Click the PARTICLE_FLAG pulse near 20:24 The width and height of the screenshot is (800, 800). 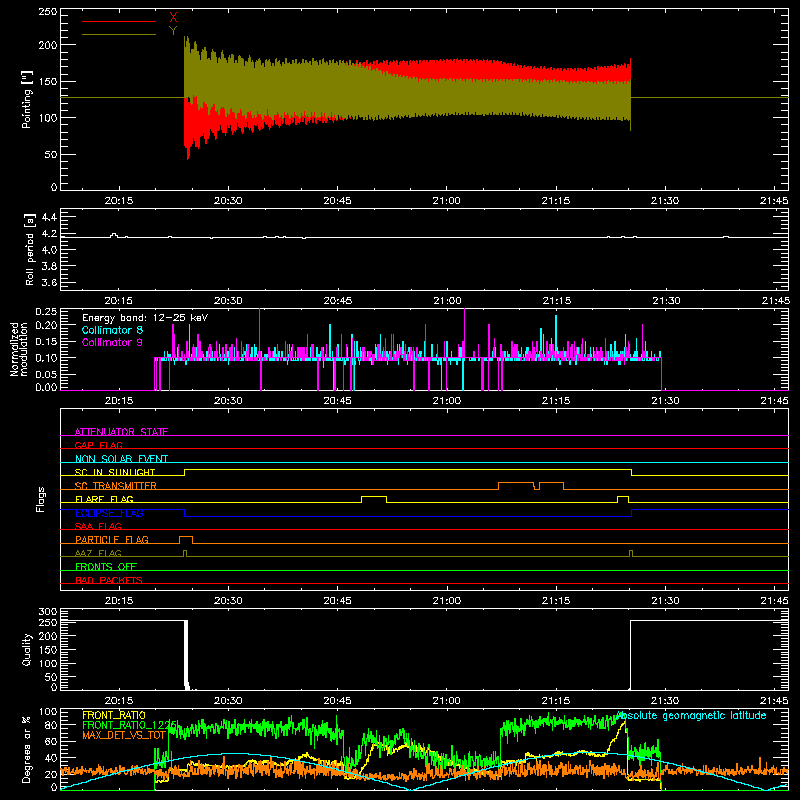tap(186, 540)
